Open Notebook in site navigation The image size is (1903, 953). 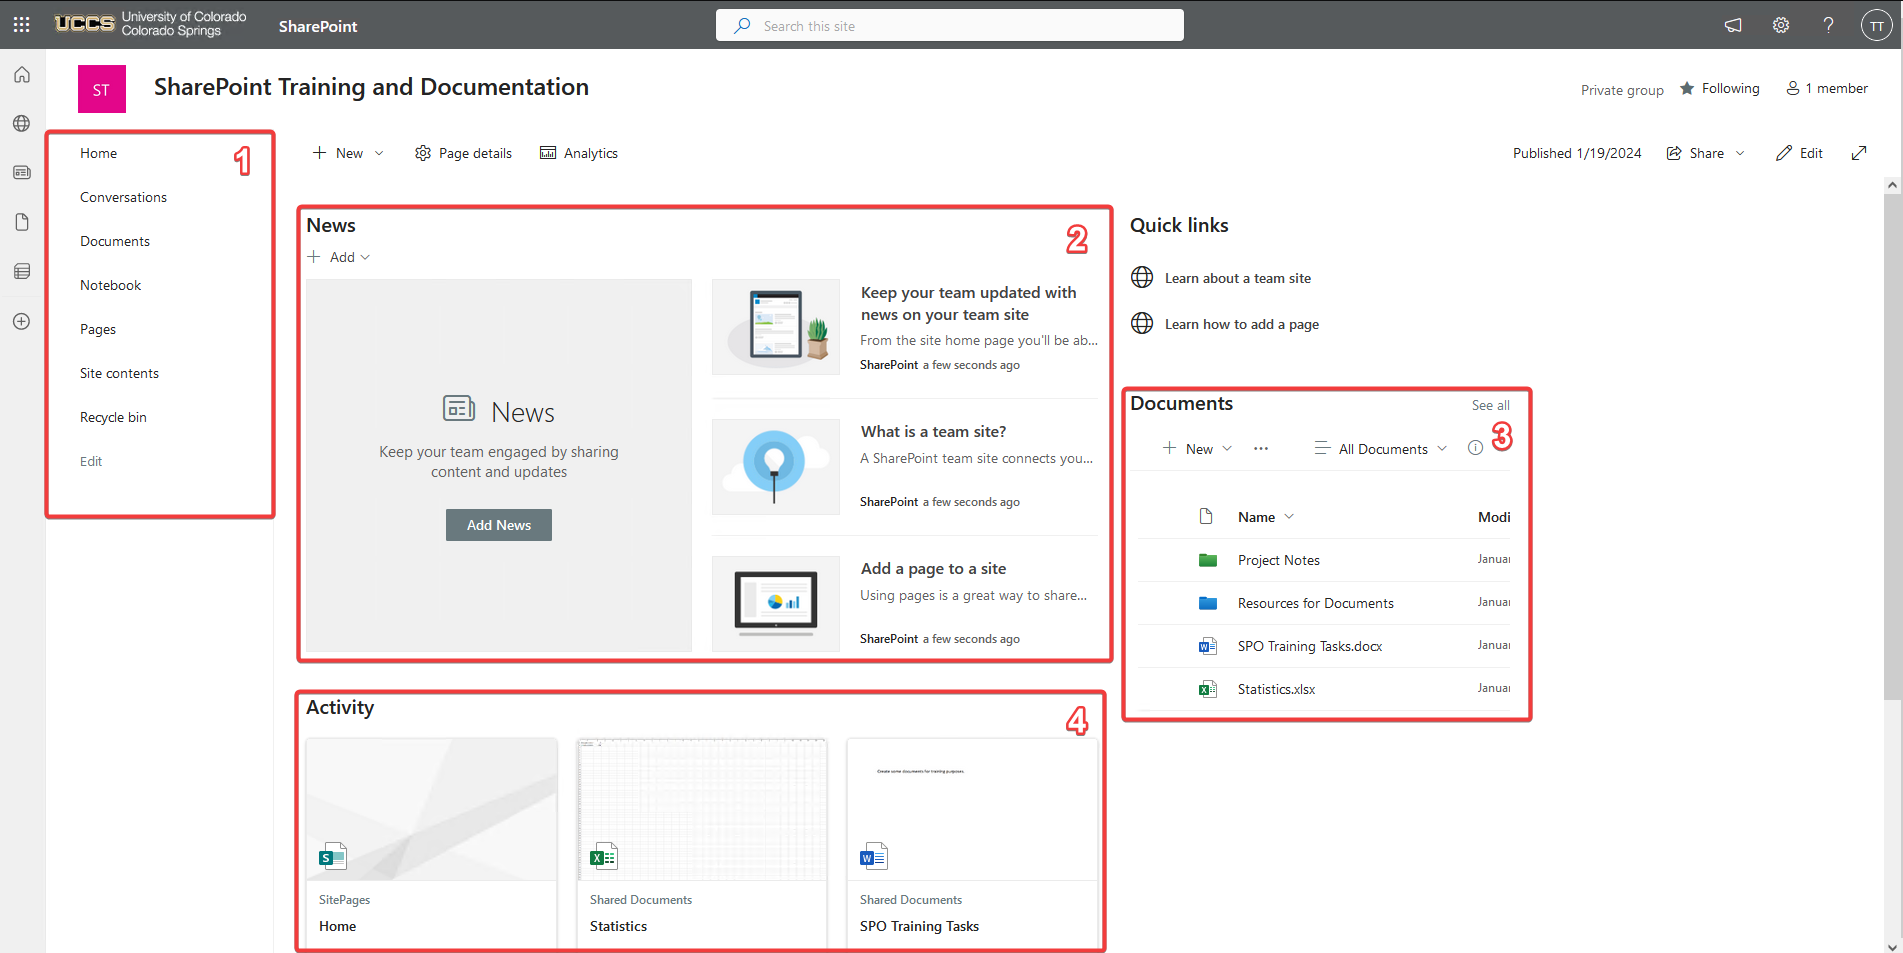point(111,285)
